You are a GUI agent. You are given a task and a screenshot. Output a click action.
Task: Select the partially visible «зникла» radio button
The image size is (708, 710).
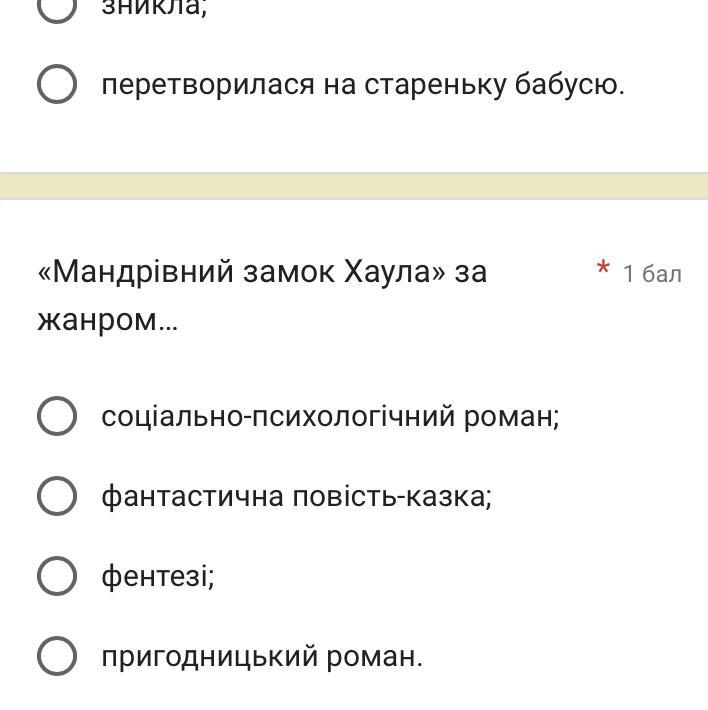click(x=57, y=8)
